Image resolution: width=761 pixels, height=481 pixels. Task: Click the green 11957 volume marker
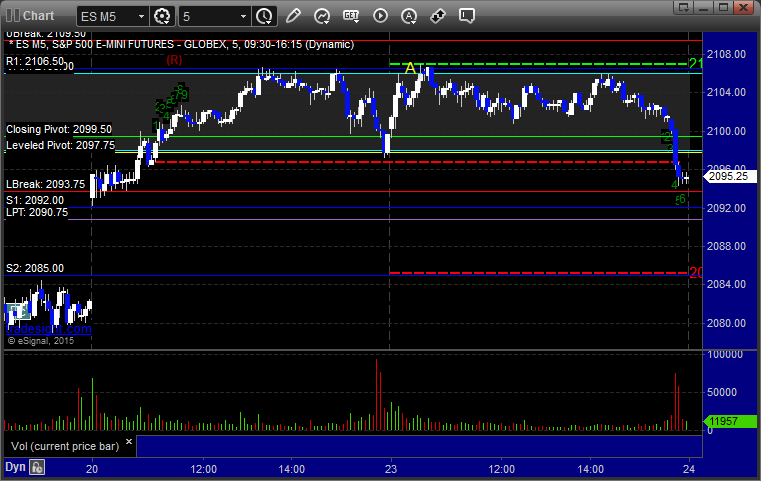[730, 421]
